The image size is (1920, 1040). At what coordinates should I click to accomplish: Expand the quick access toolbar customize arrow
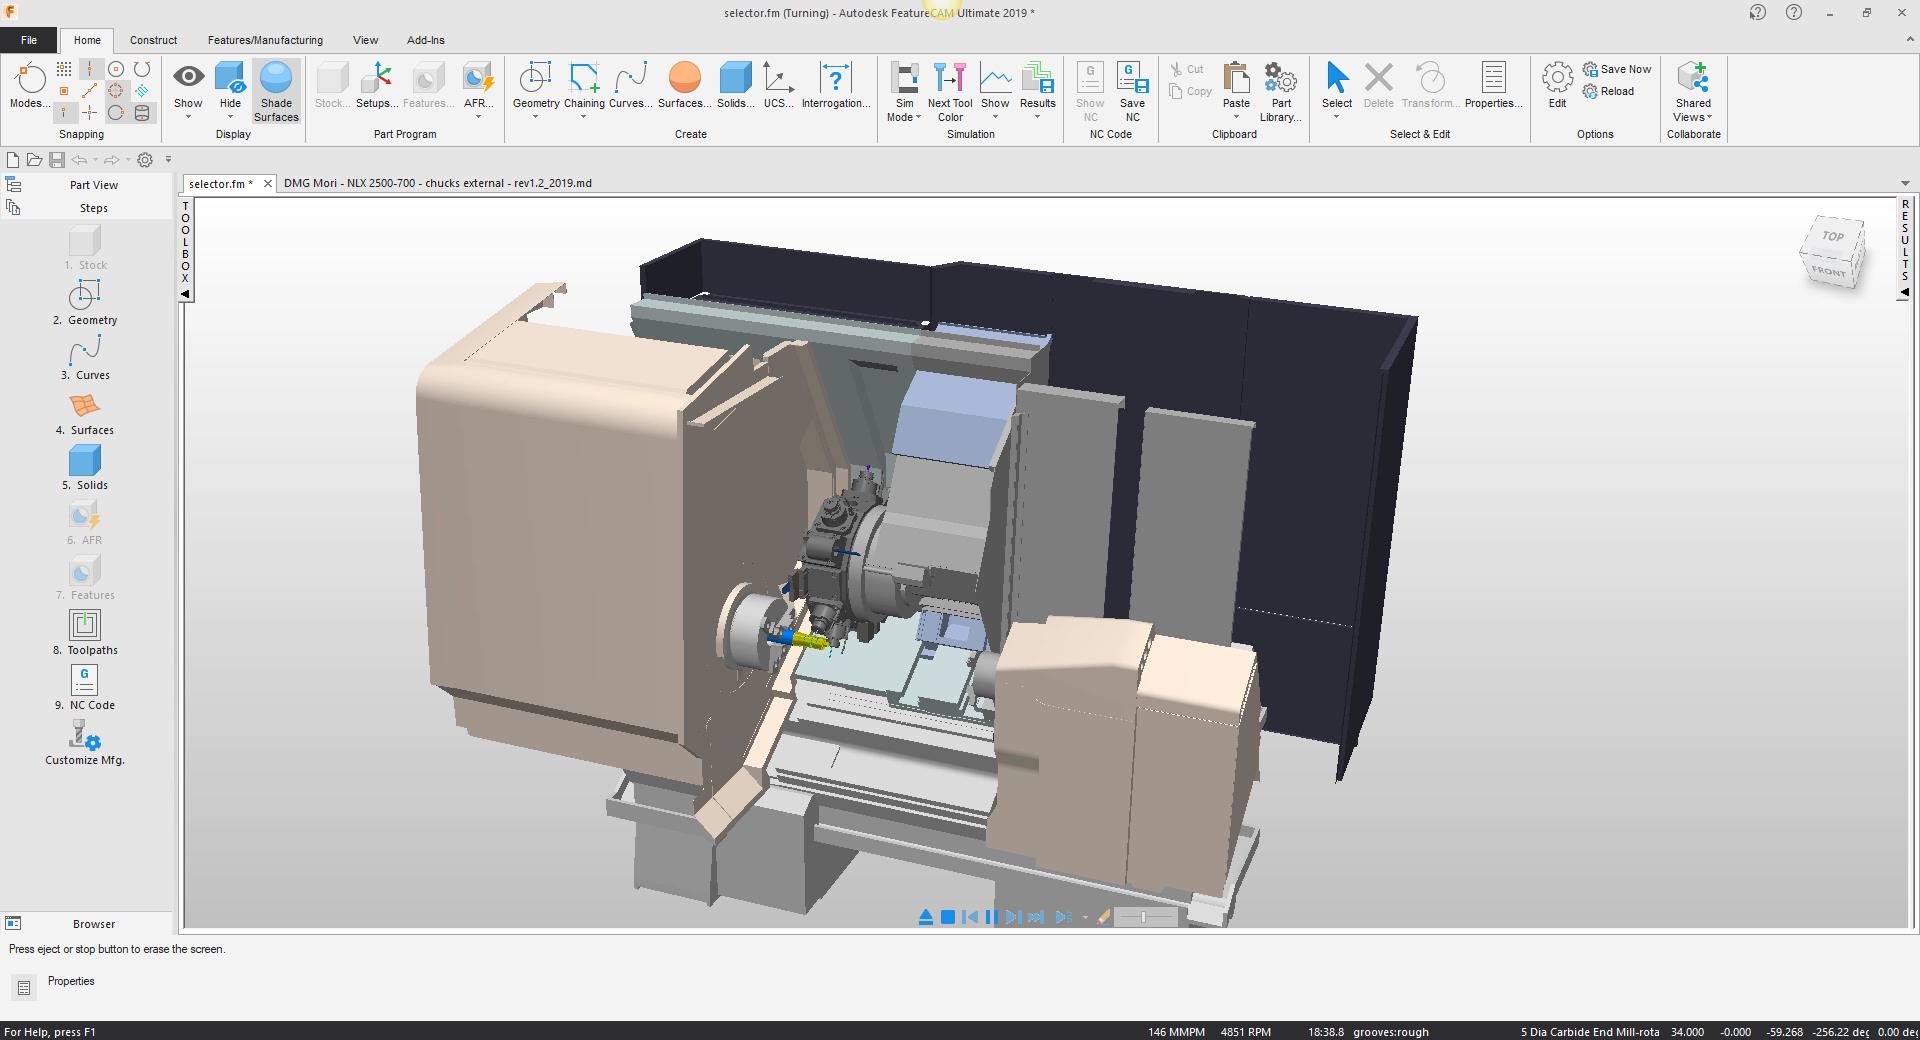(x=168, y=159)
